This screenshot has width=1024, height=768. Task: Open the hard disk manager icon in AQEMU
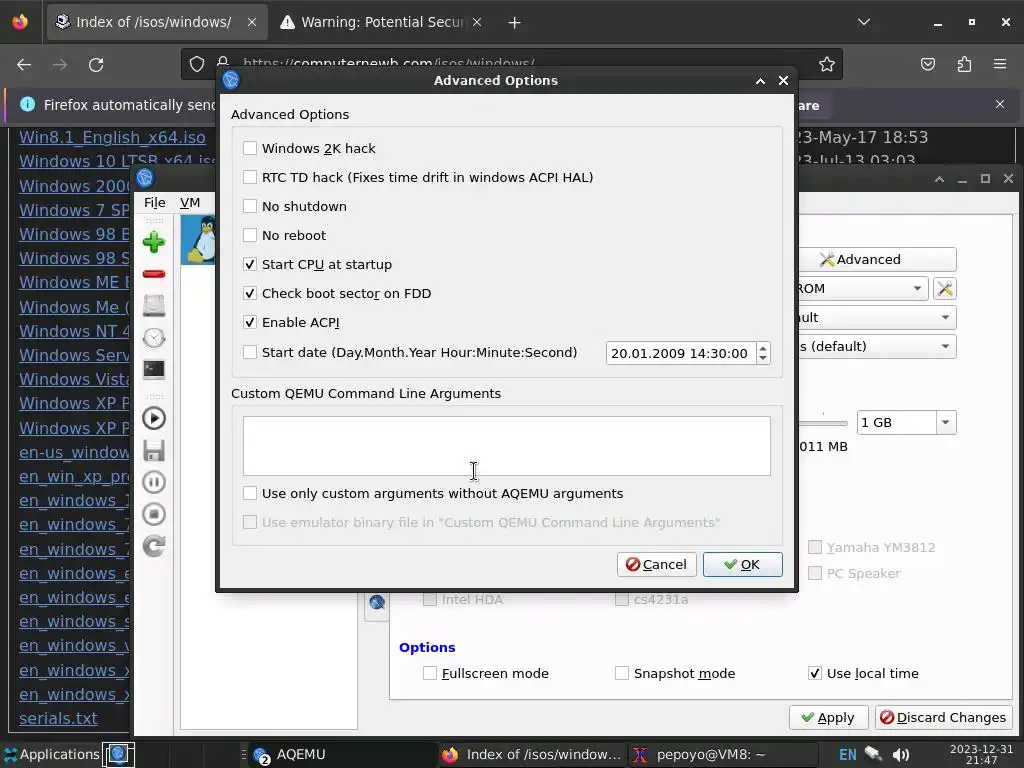tap(154, 306)
